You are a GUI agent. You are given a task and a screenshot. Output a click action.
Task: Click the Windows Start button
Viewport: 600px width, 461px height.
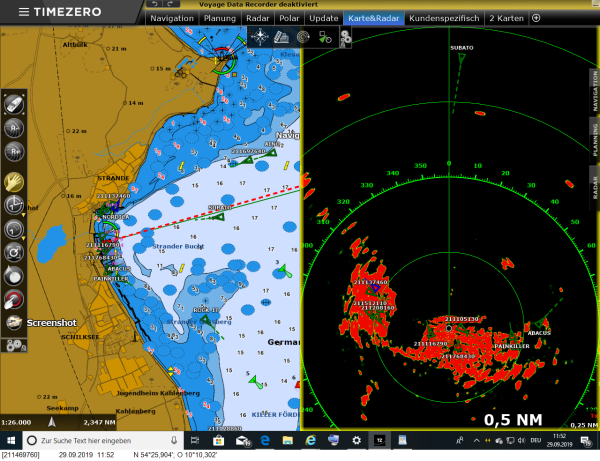[x=11, y=440]
